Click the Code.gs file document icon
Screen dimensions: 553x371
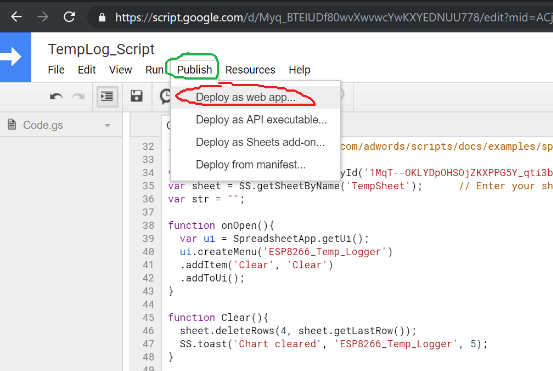tap(12, 124)
